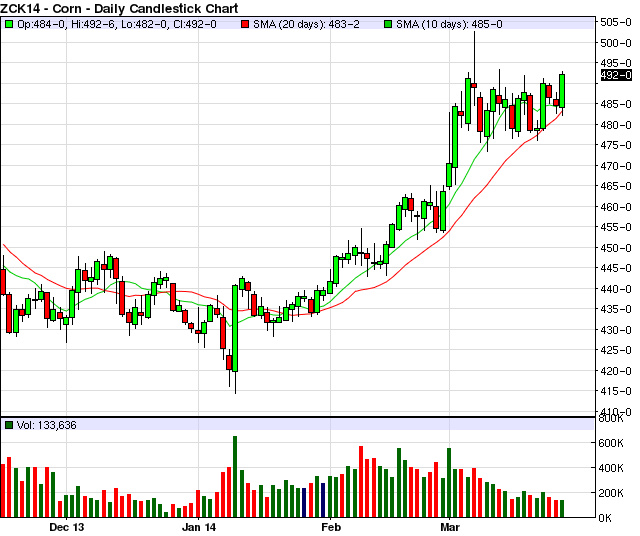
Task: Click the Jan 14 date axis label
Action: (x=199, y=527)
